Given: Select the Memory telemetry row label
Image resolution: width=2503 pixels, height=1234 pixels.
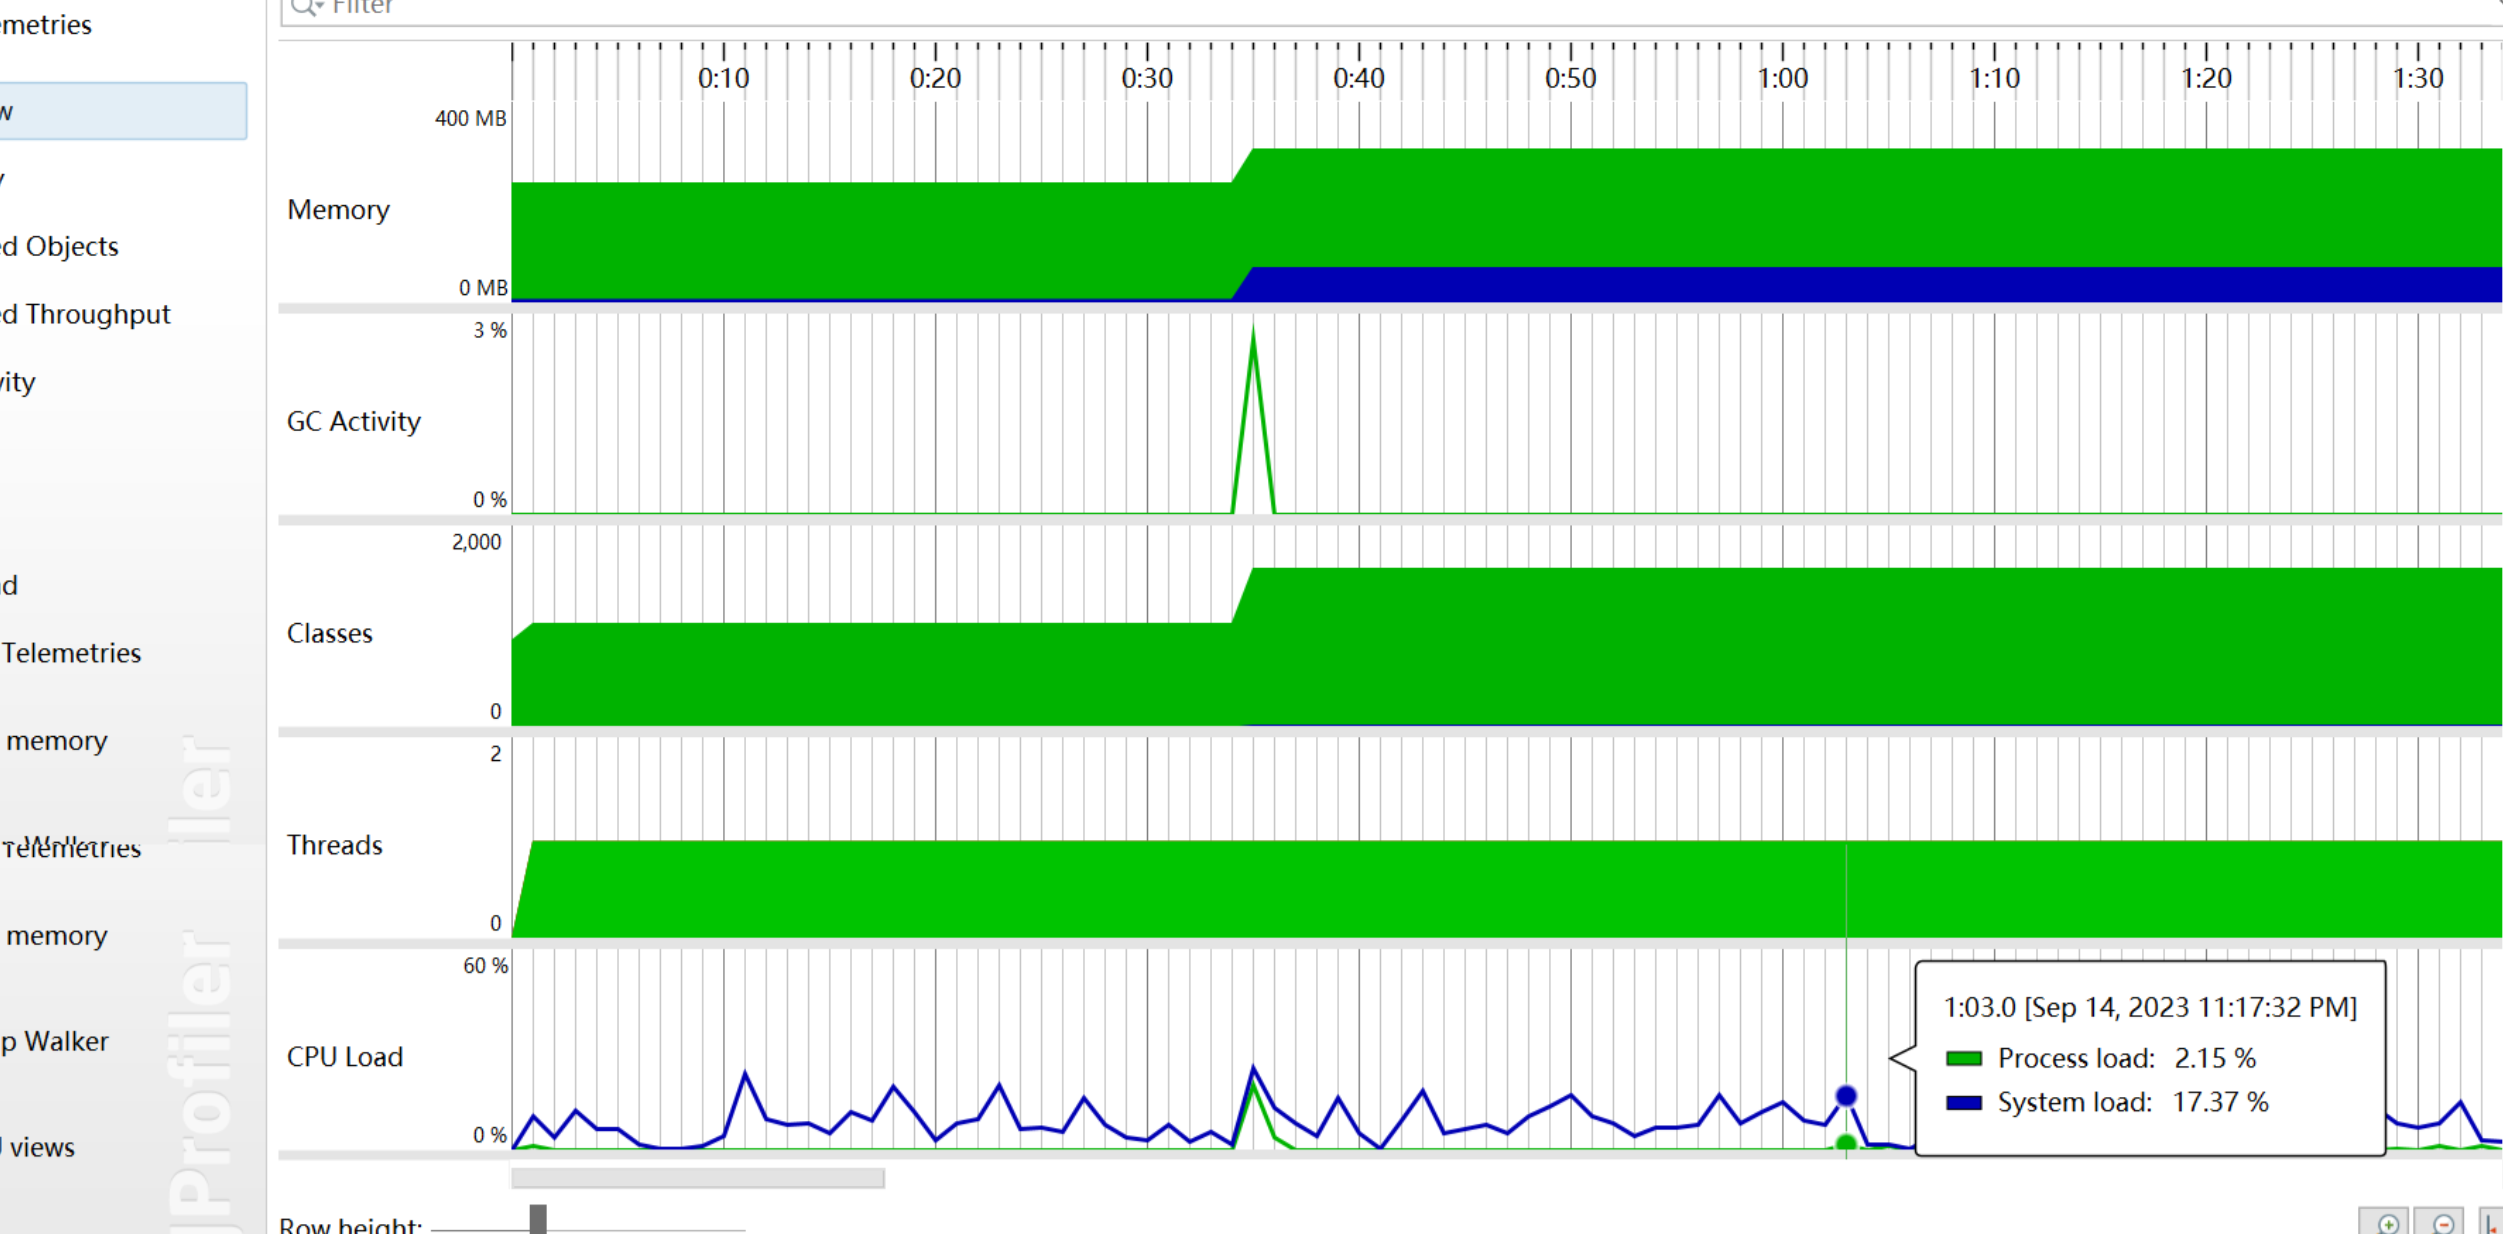Looking at the screenshot, I should click(338, 210).
